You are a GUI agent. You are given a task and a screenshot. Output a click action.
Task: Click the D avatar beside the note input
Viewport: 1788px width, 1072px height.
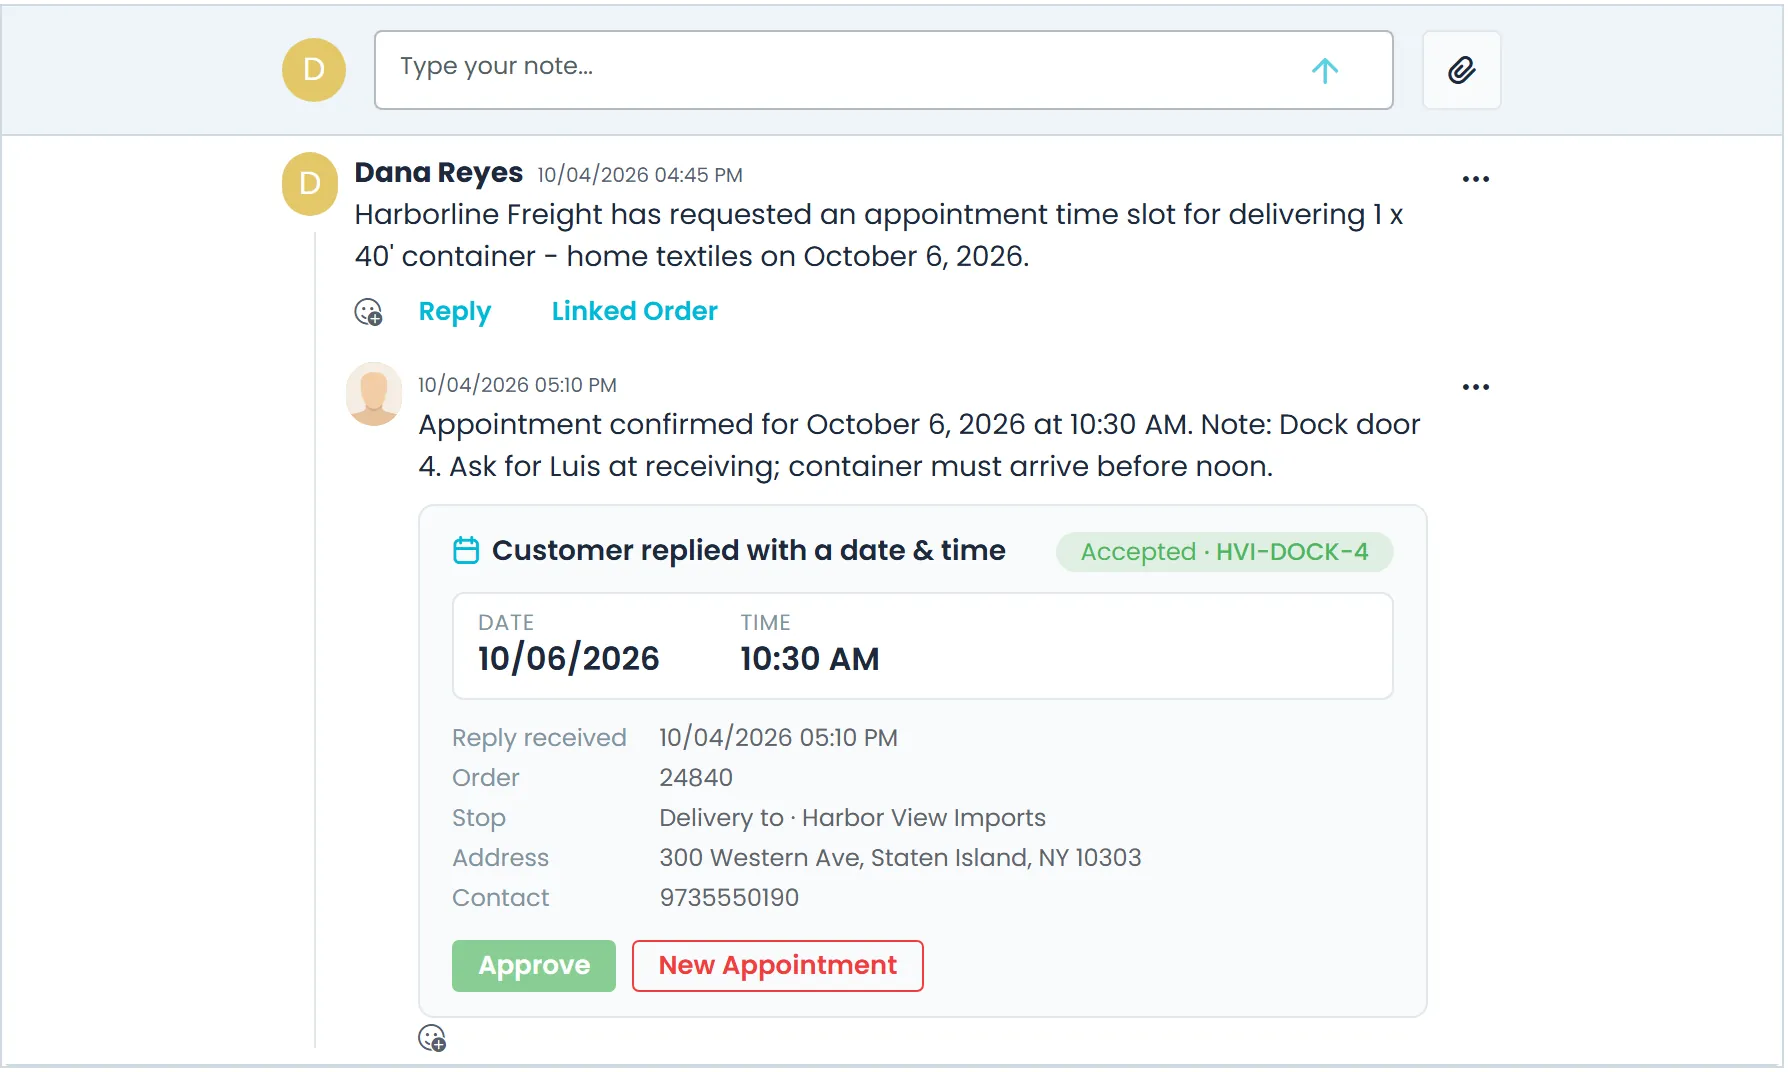(x=314, y=70)
